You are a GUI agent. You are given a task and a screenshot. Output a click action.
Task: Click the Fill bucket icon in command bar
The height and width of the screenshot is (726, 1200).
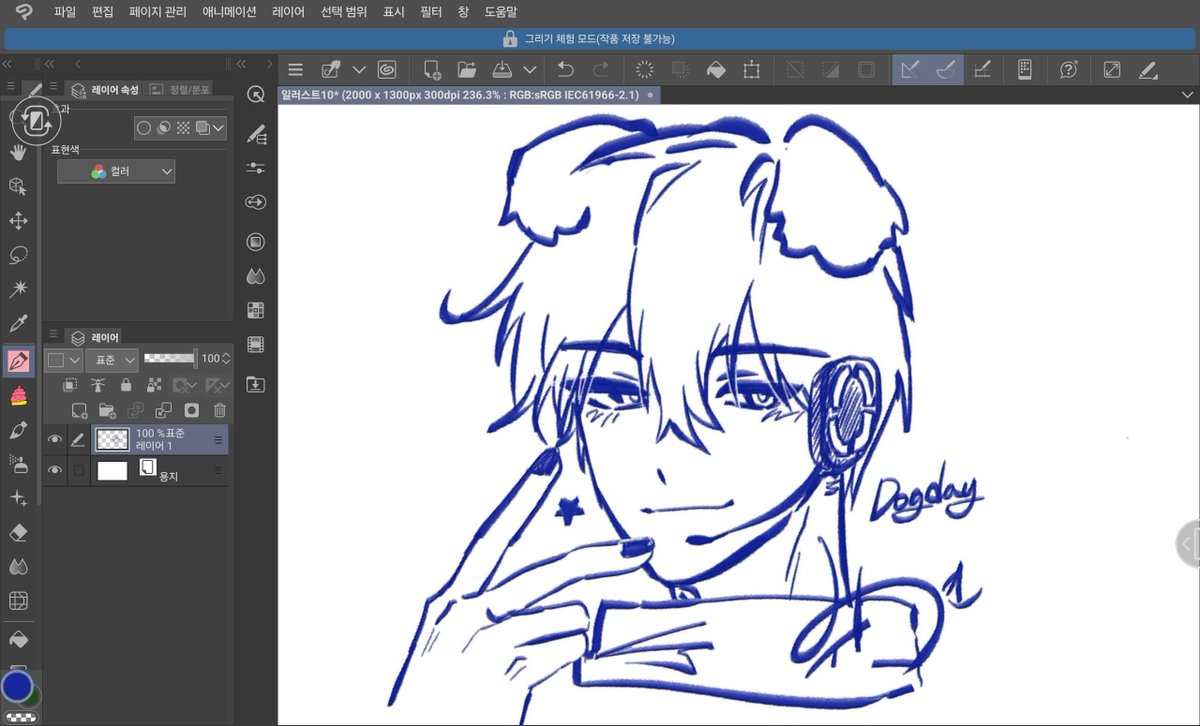(x=716, y=70)
